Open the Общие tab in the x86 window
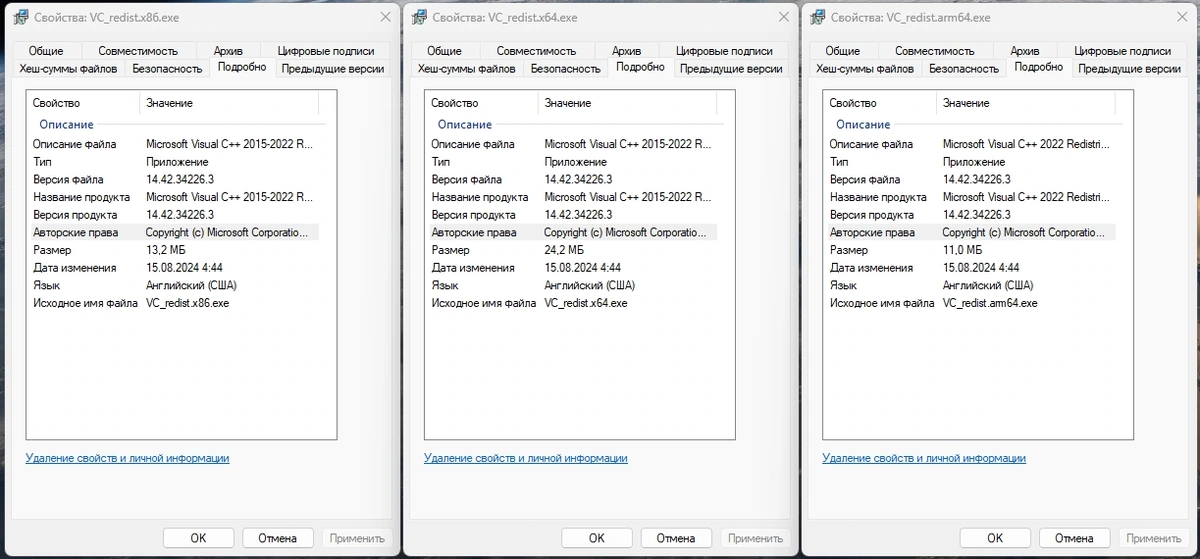 (x=46, y=51)
